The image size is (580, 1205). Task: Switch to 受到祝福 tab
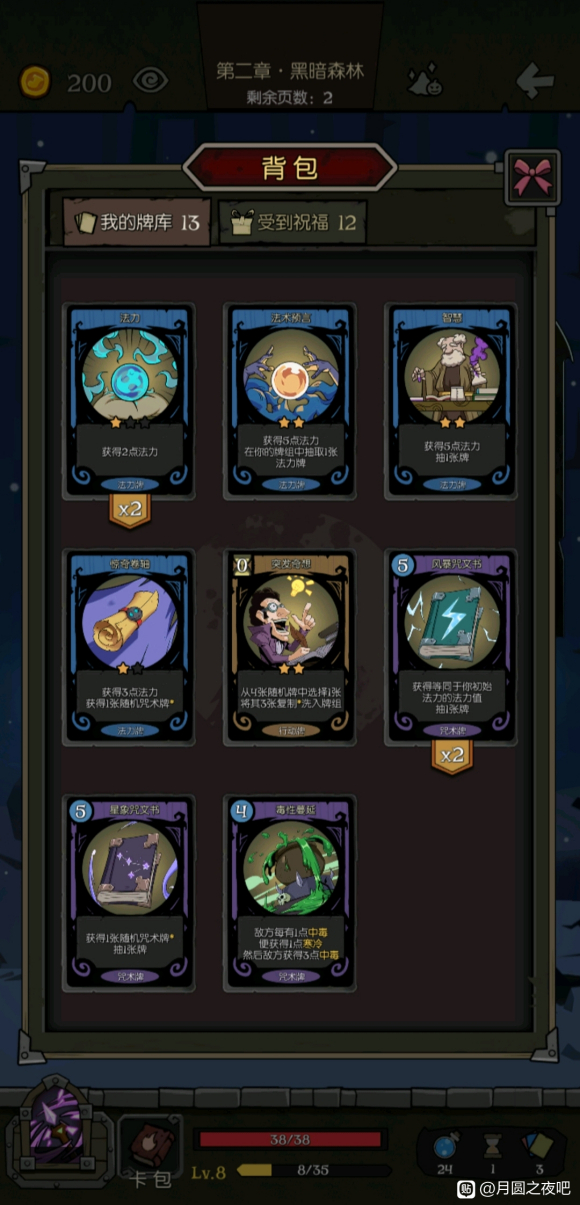point(293,222)
